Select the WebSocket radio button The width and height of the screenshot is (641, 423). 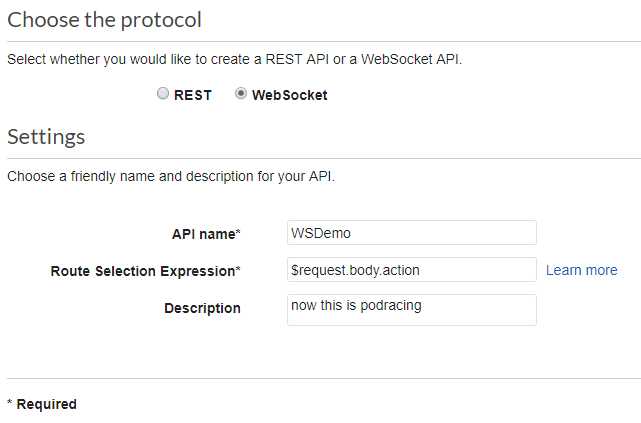point(241,94)
